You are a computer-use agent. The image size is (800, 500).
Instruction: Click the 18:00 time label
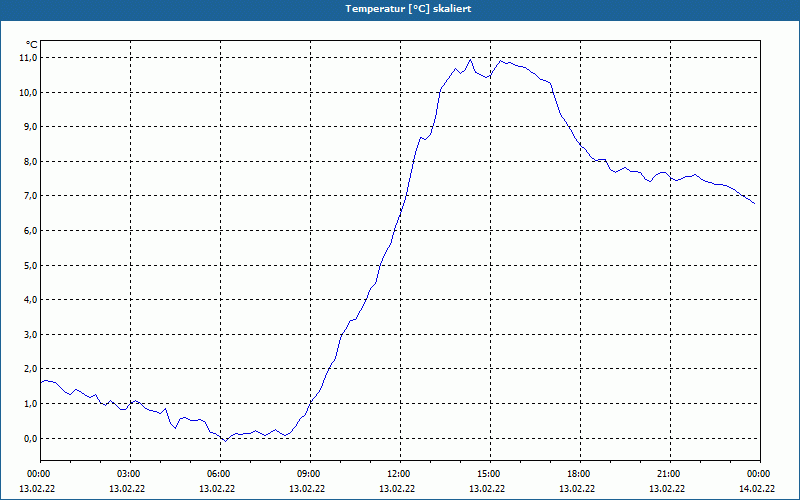point(577,474)
